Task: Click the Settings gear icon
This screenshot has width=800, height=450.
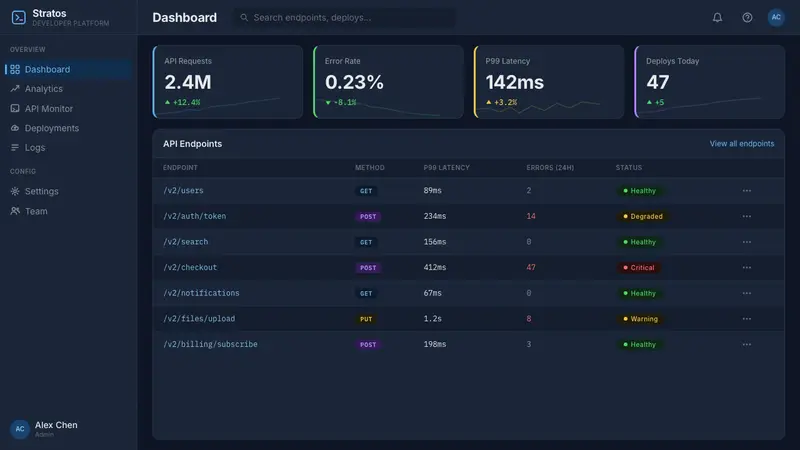Action: tap(15, 191)
